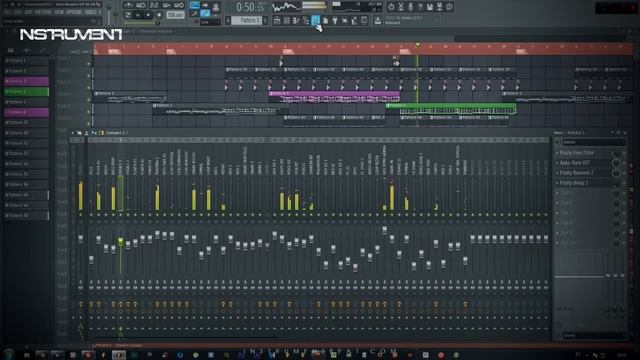Open Fruity Free Filter slot arrow menu
The image size is (640, 360).
tap(558, 153)
